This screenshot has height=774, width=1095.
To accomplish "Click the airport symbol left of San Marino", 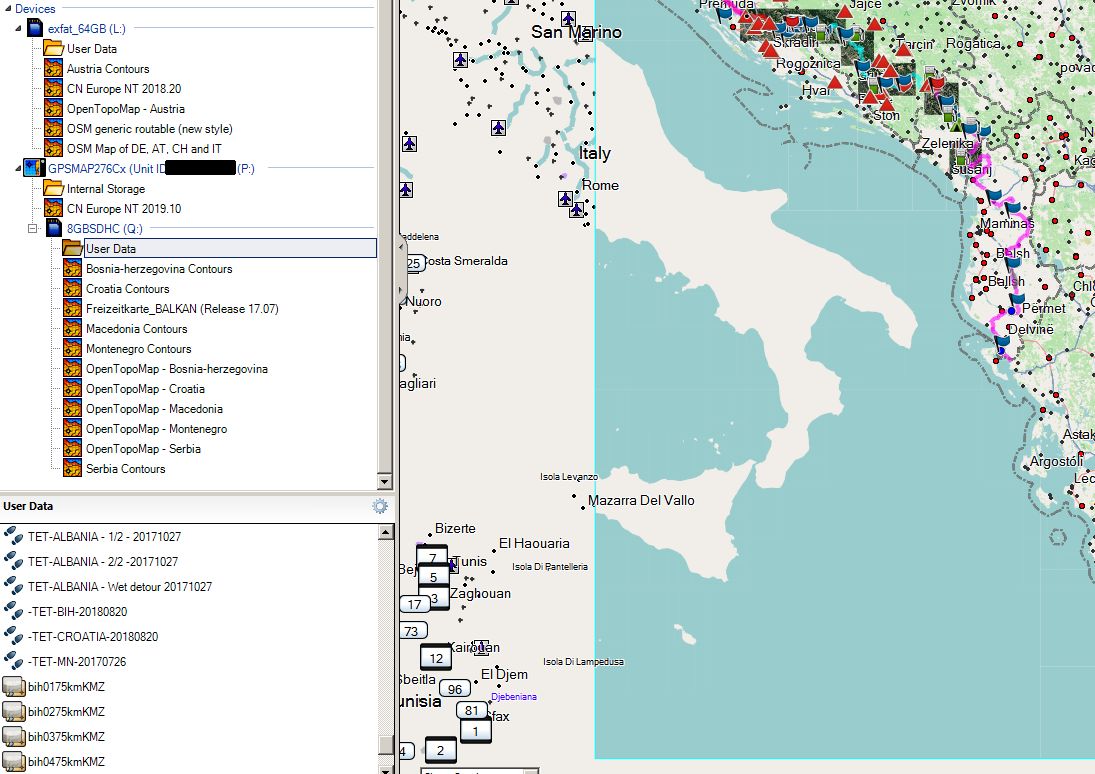I will [x=460, y=60].
